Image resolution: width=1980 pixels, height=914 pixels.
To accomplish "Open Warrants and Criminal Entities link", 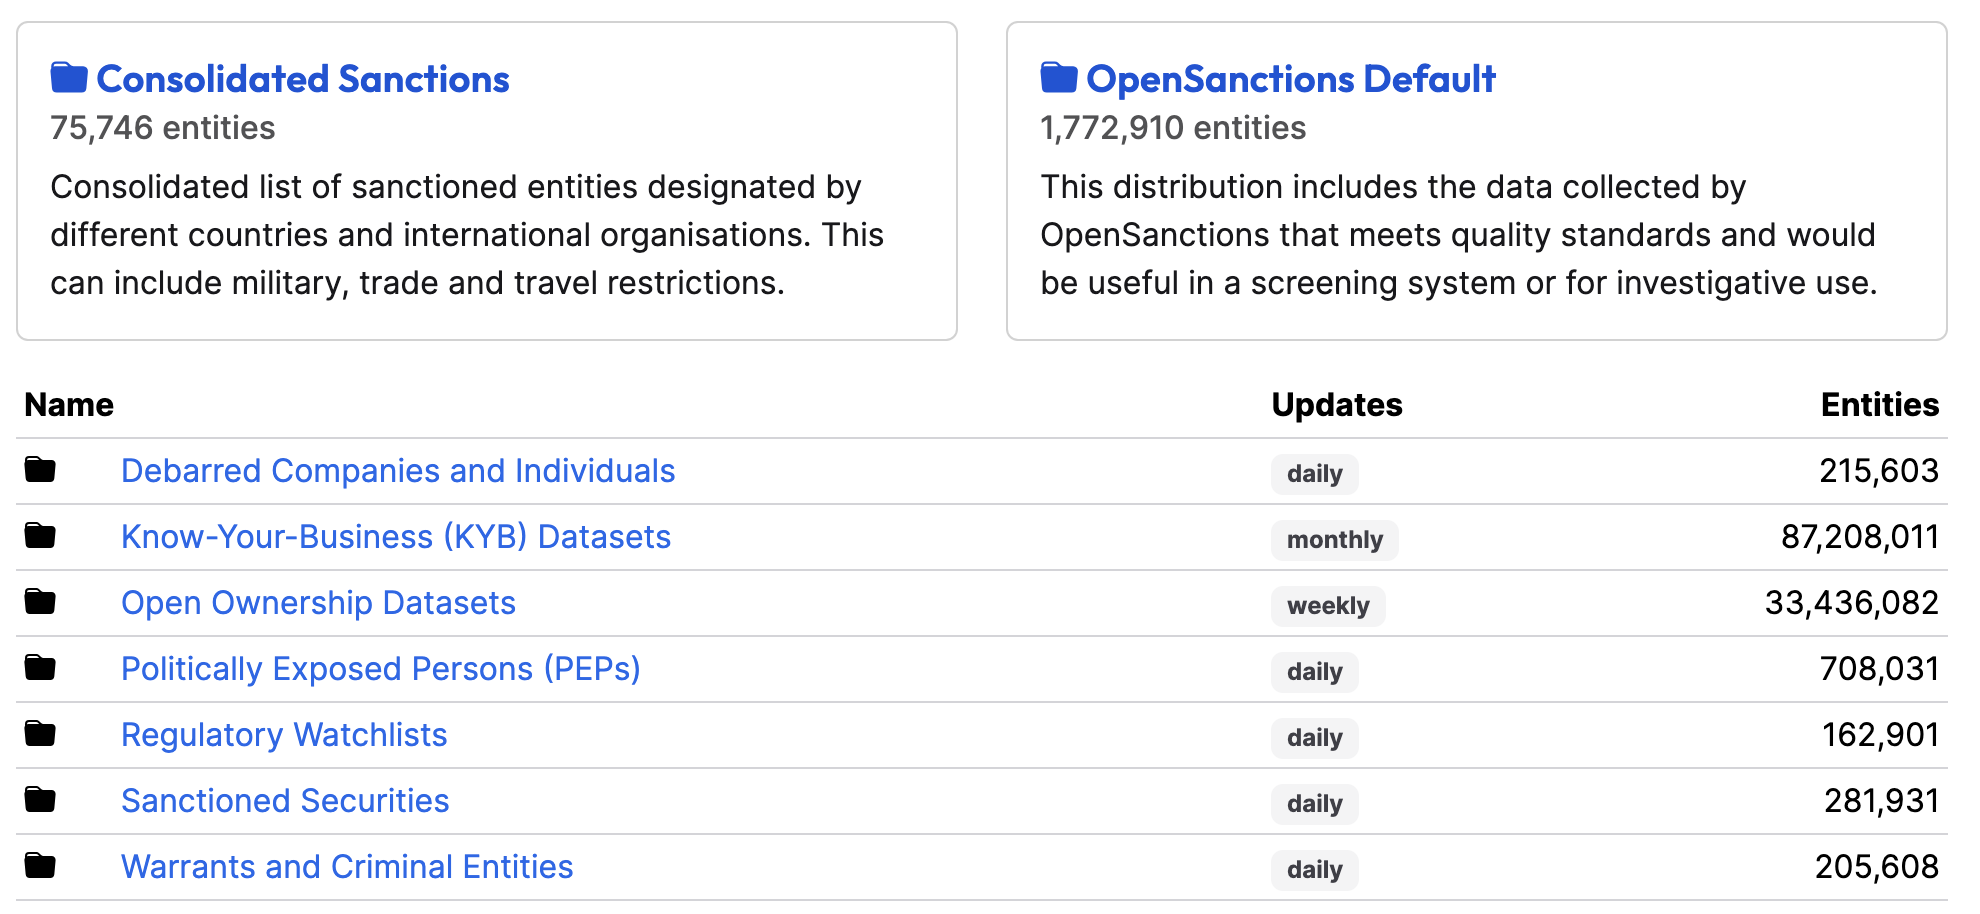I will pyautogui.click(x=347, y=867).
